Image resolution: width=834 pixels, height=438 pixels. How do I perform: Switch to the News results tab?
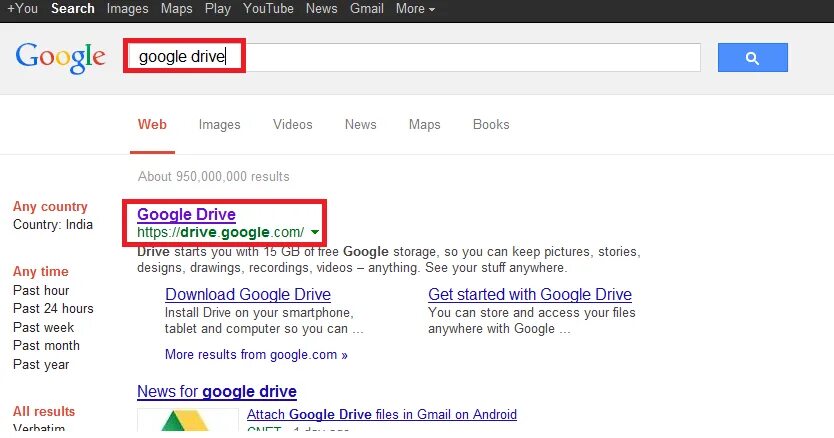361,125
